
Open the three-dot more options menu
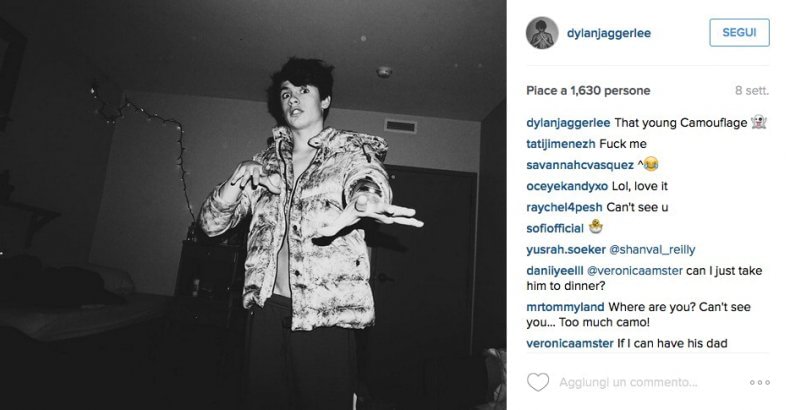pyautogui.click(x=760, y=383)
